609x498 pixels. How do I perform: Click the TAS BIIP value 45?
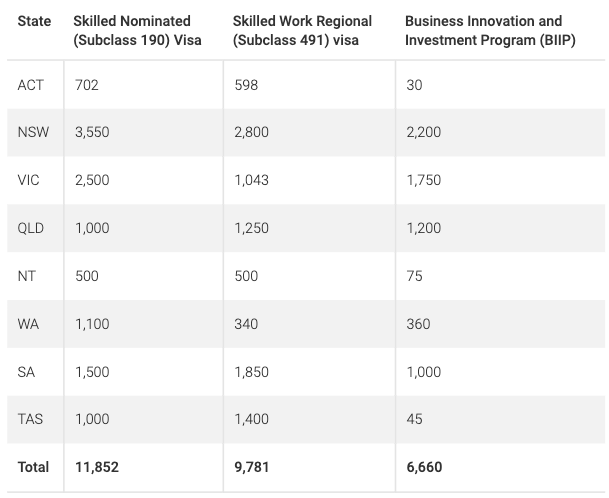[414, 419]
